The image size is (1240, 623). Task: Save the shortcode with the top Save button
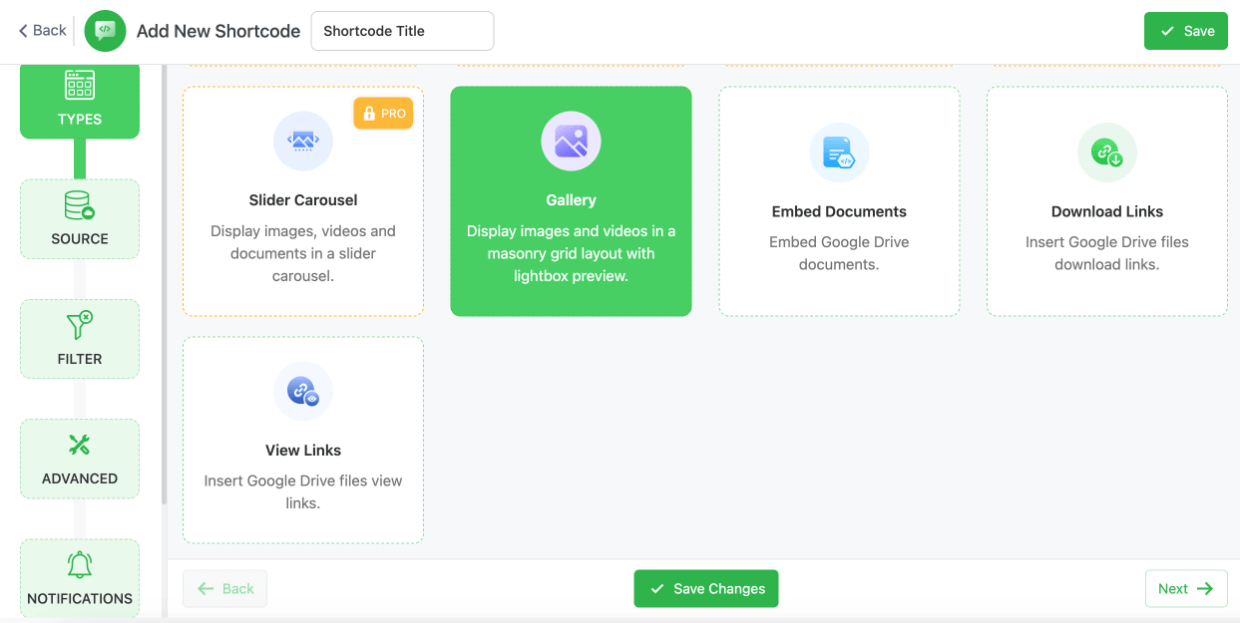[x=1186, y=30]
